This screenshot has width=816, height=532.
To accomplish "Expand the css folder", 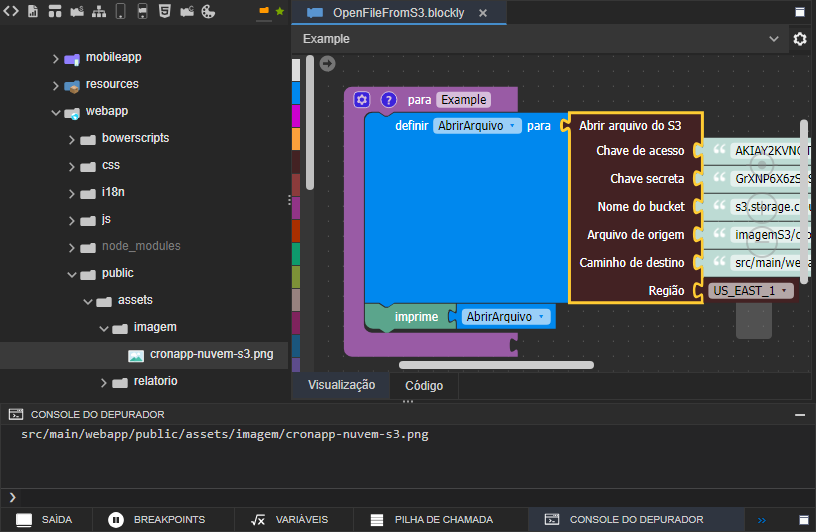I will pyautogui.click(x=71, y=167).
